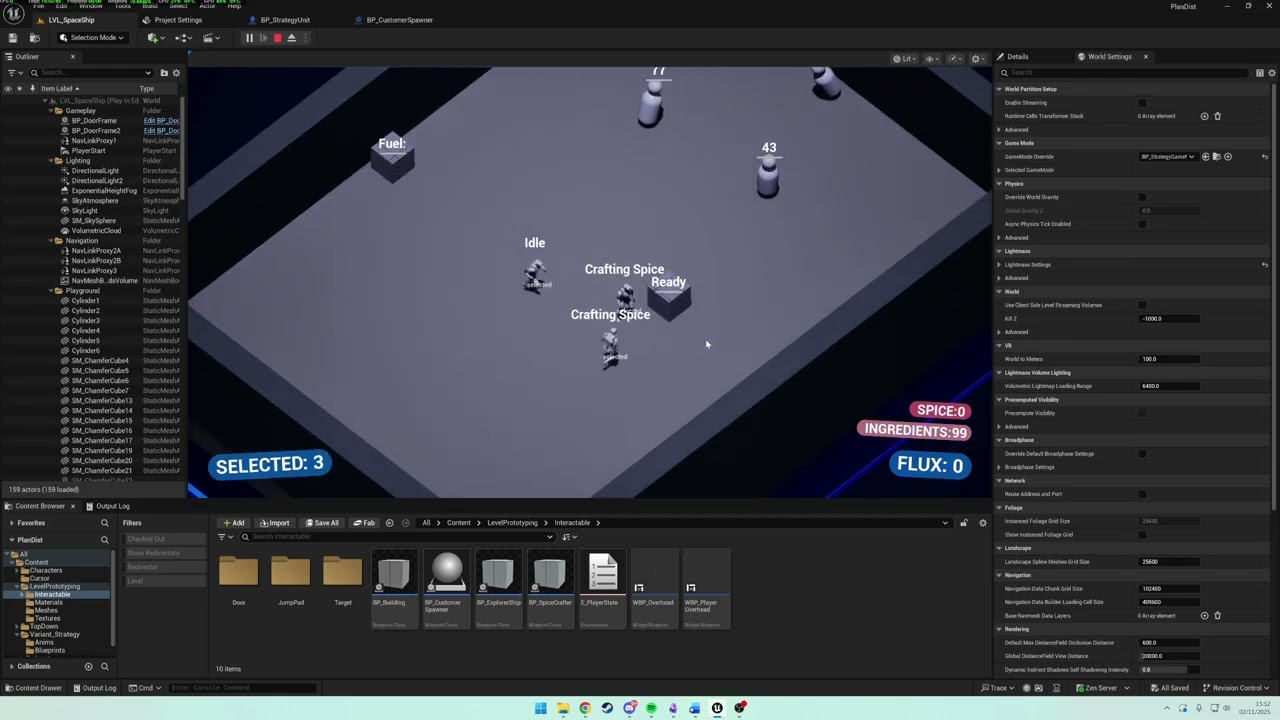Toggle the visibility eye column header in Outliner
The height and width of the screenshot is (720, 1280).
(8, 89)
